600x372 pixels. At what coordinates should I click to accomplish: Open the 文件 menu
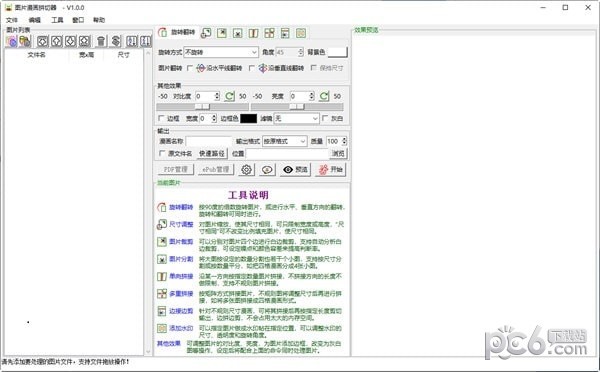pyautogui.click(x=12, y=20)
